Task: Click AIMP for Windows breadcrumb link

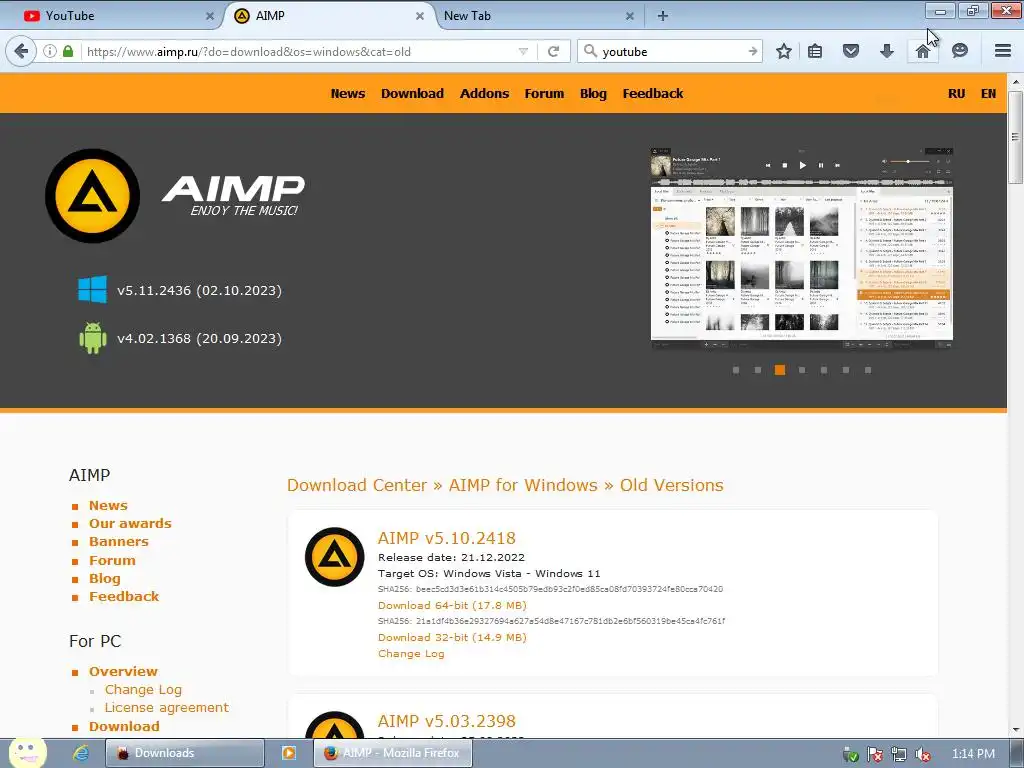Action: [x=522, y=485]
